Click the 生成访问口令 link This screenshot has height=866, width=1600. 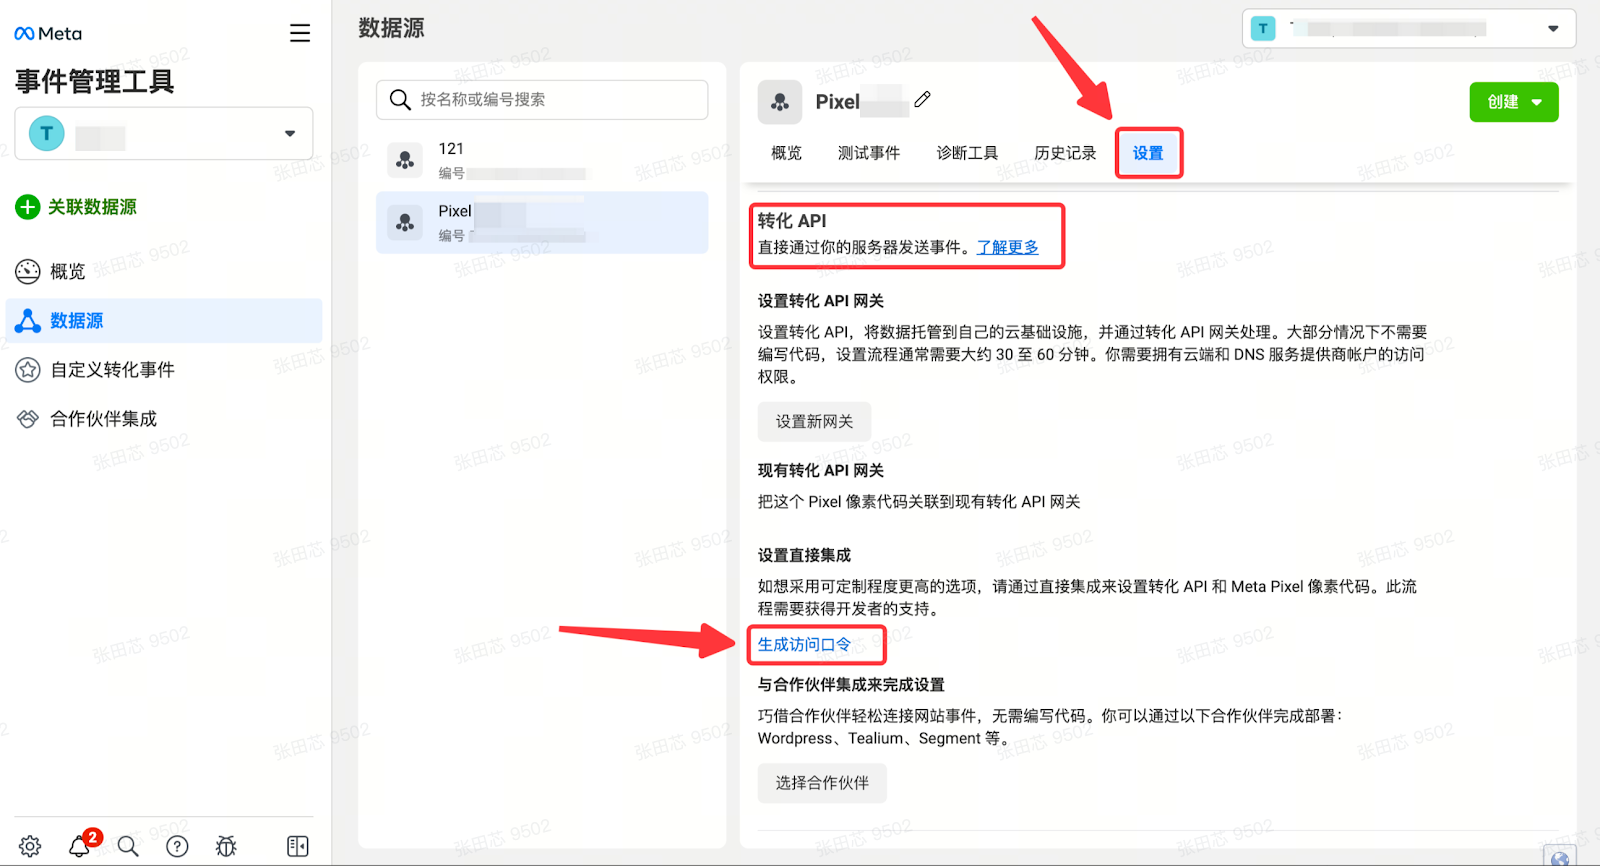coord(804,645)
